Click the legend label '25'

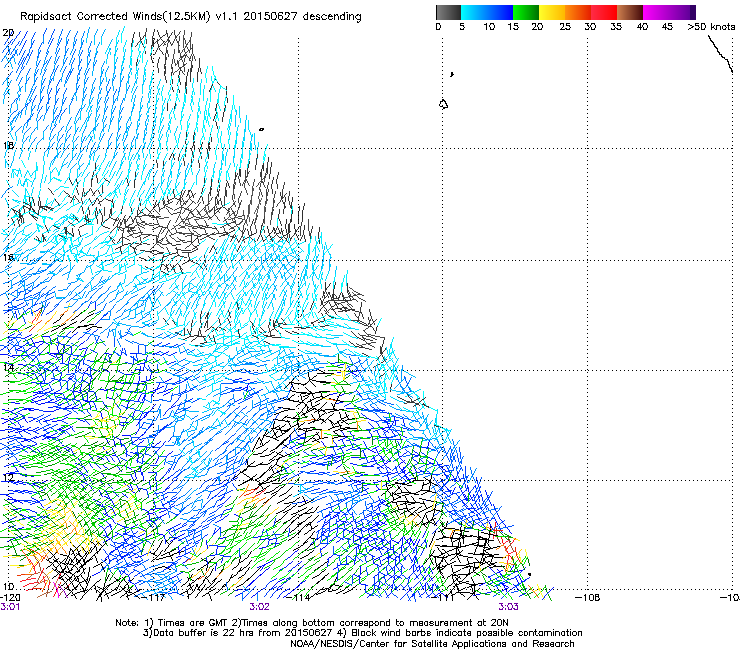(565, 27)
